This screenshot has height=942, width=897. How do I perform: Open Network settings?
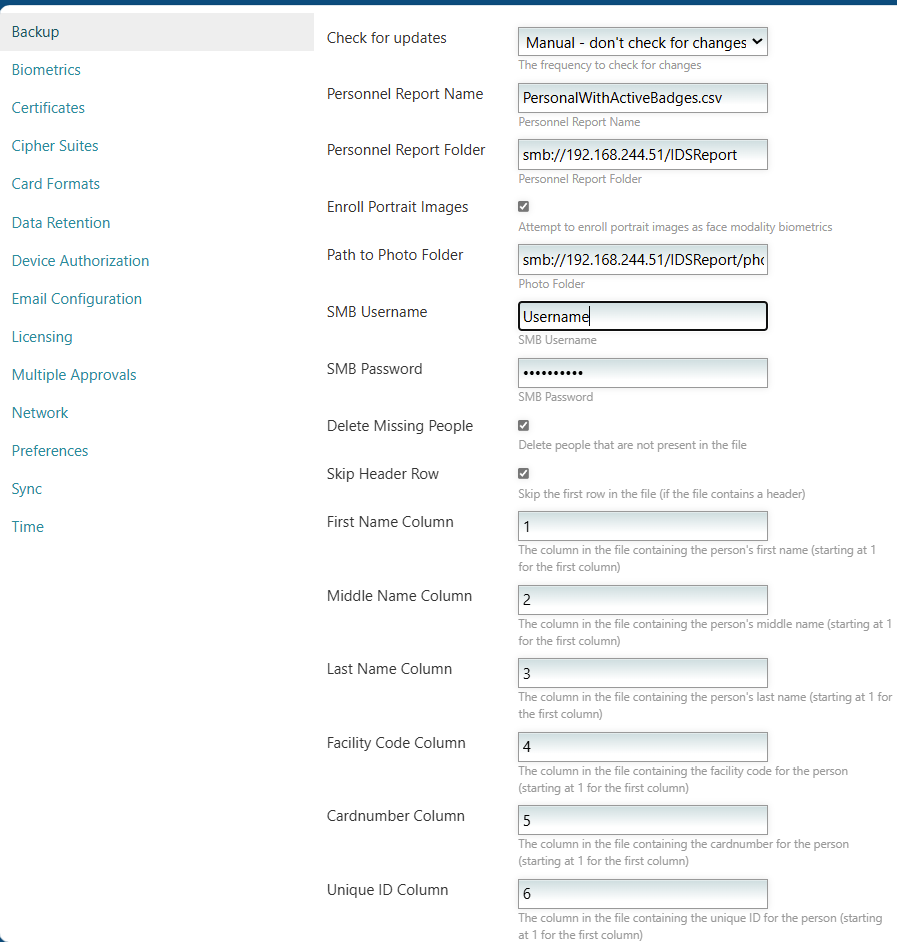pyautogui.click(x=40, y=413)
